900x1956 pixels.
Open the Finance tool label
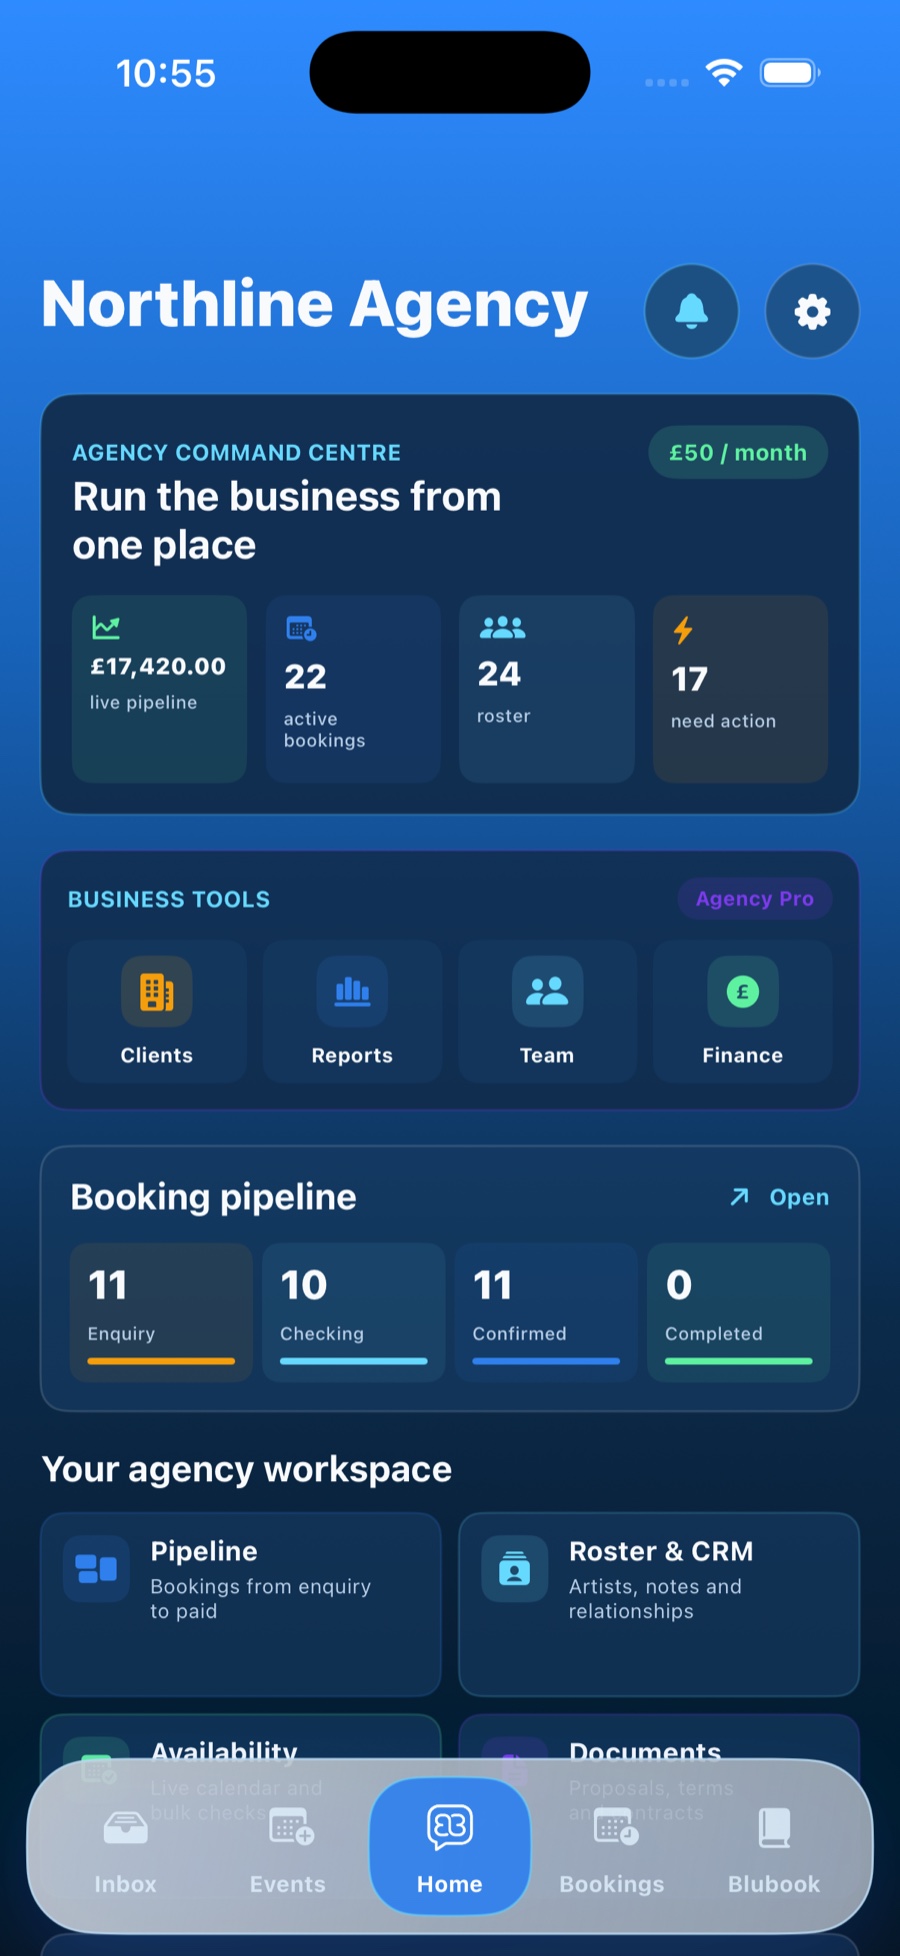click(x=743, y=1056)
